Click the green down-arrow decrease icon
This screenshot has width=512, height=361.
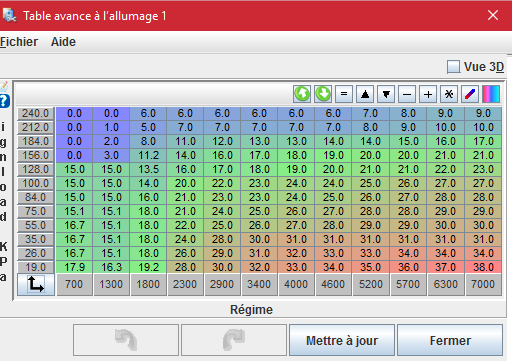323,94
